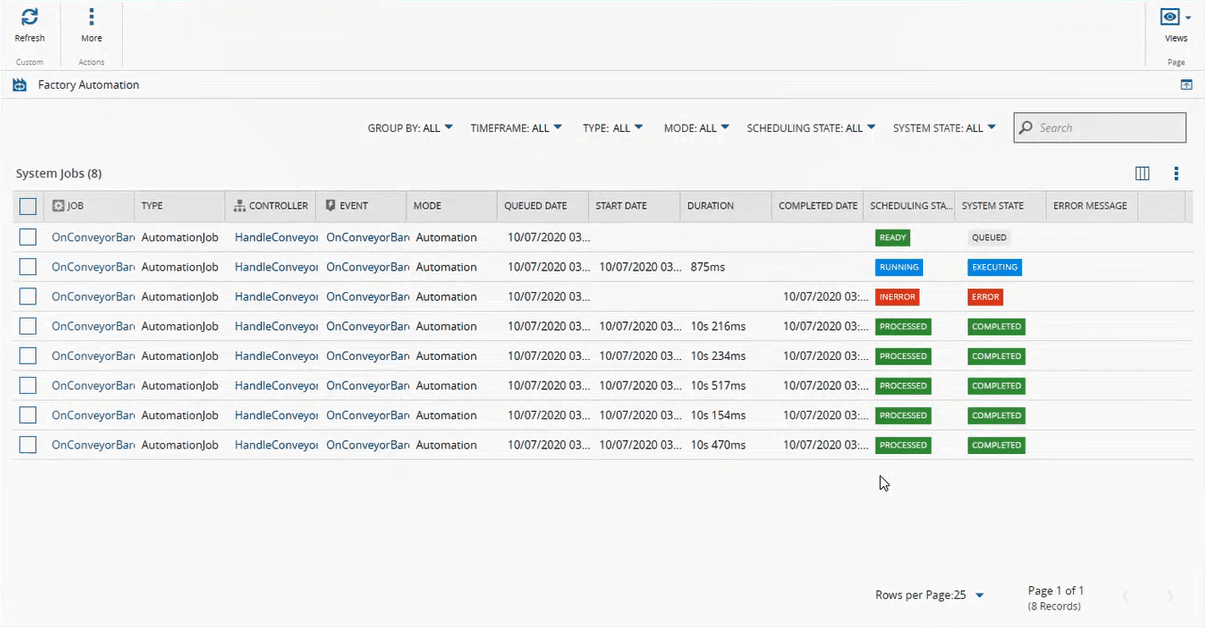Image resolution: width=1205 pixels, height=627 pixels.
Task: Open the grid options three-dot icon
Action: pyautogui.click(x=1176, y=174)
